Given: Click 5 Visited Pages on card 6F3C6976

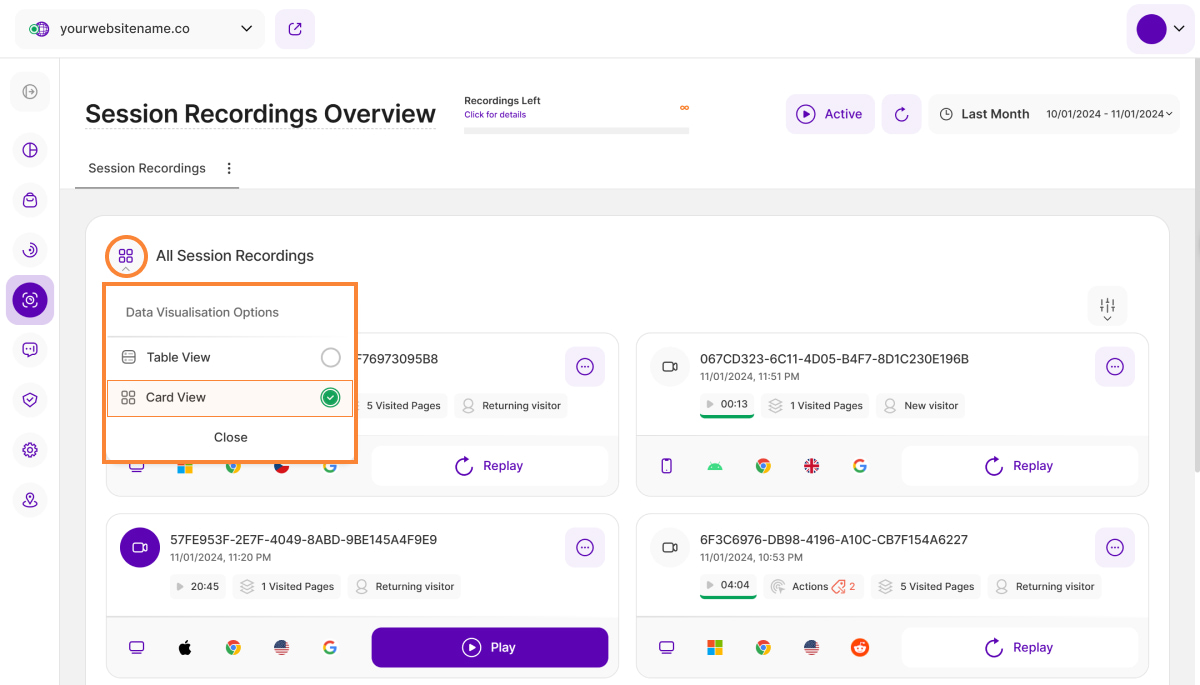Looking at the screenshot, I should (927, 587).
